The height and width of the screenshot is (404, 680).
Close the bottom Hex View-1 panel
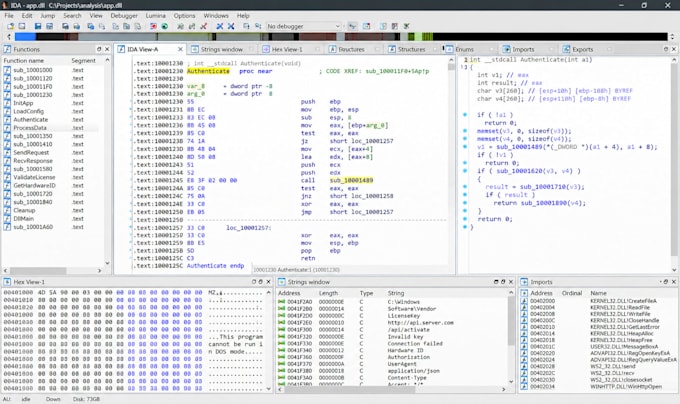tap(268, 282)
